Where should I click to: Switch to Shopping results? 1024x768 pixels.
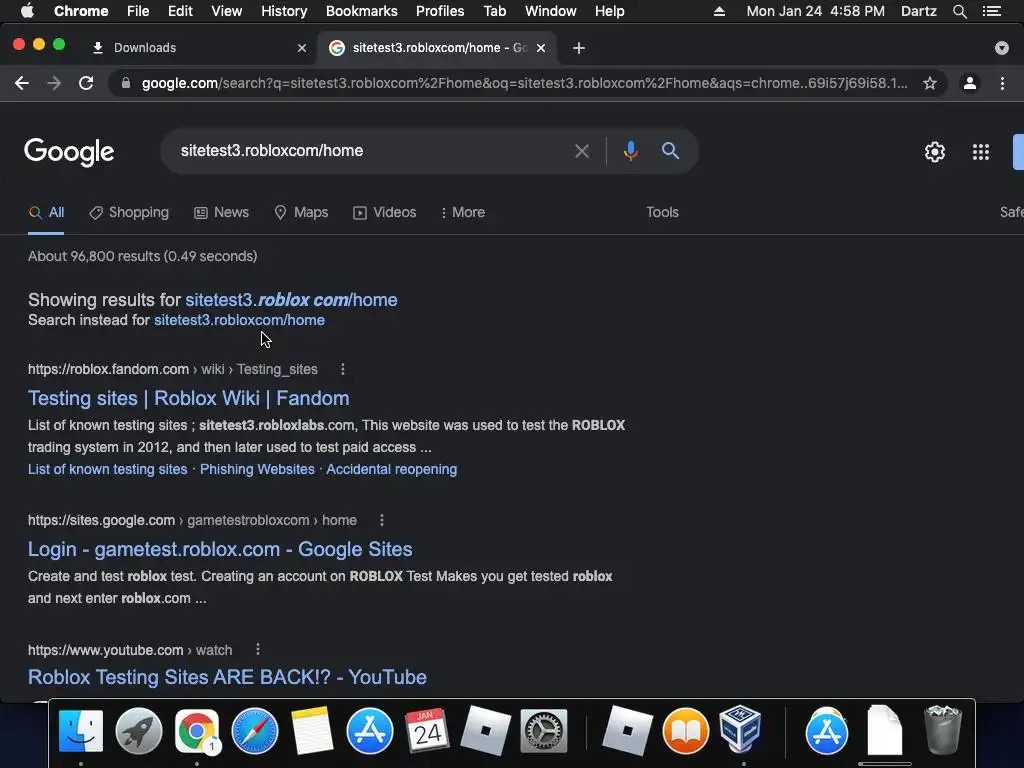(x=129, y=212)
